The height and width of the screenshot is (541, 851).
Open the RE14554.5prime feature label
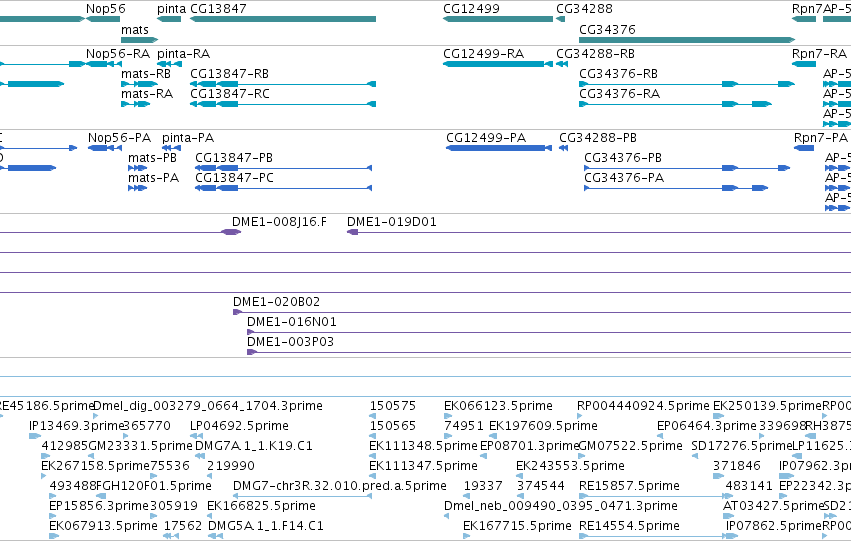coord(629,526)
